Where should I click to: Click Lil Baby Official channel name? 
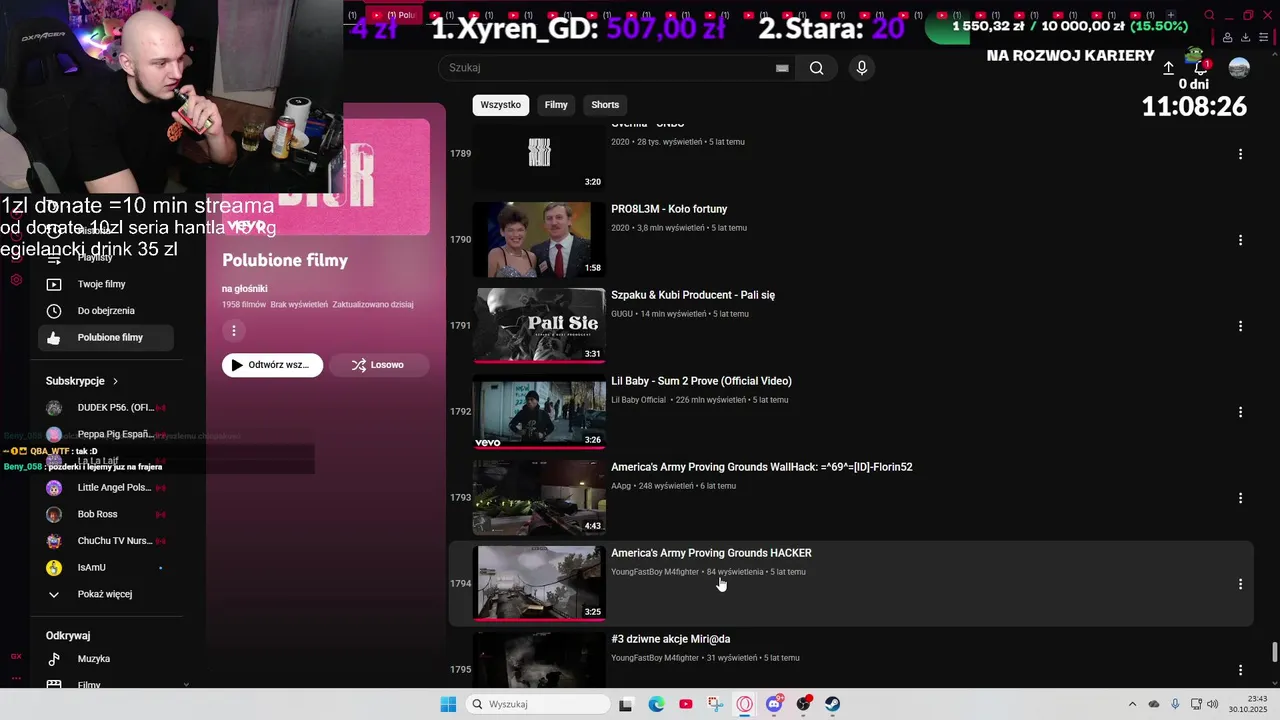pyautogui.click(x=638, y=400)
